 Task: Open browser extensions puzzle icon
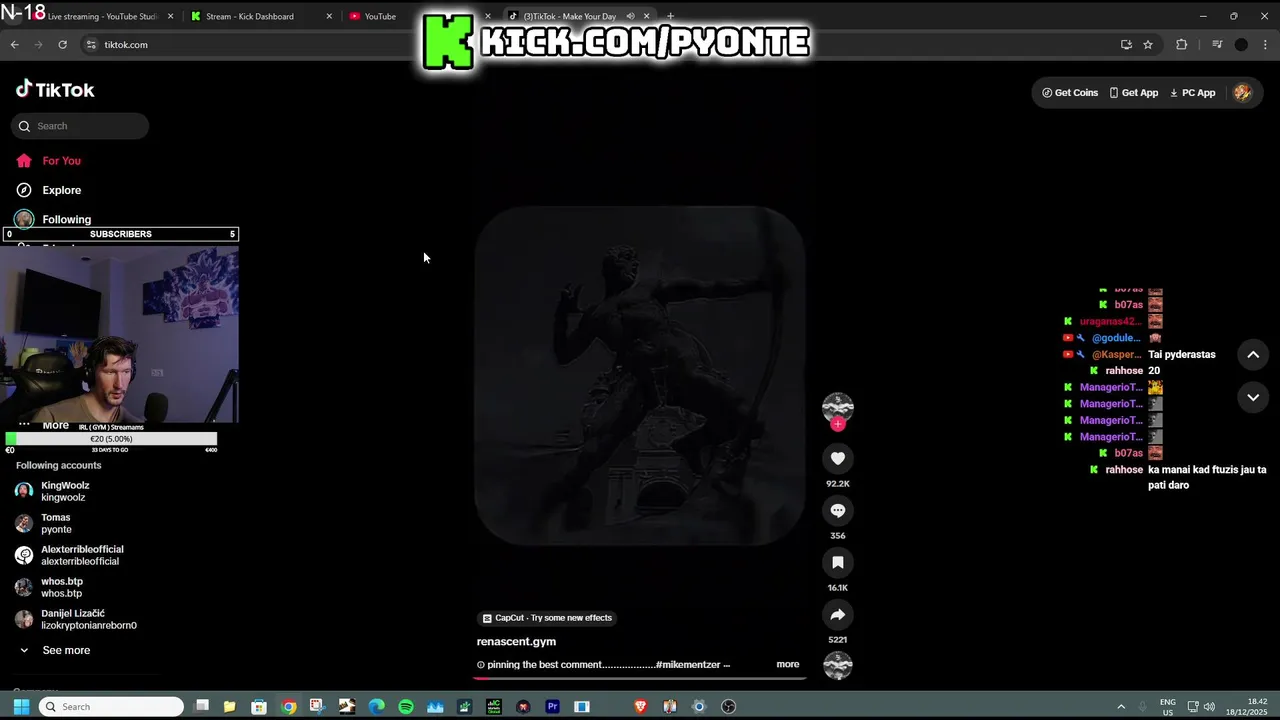coord(1181,45)
